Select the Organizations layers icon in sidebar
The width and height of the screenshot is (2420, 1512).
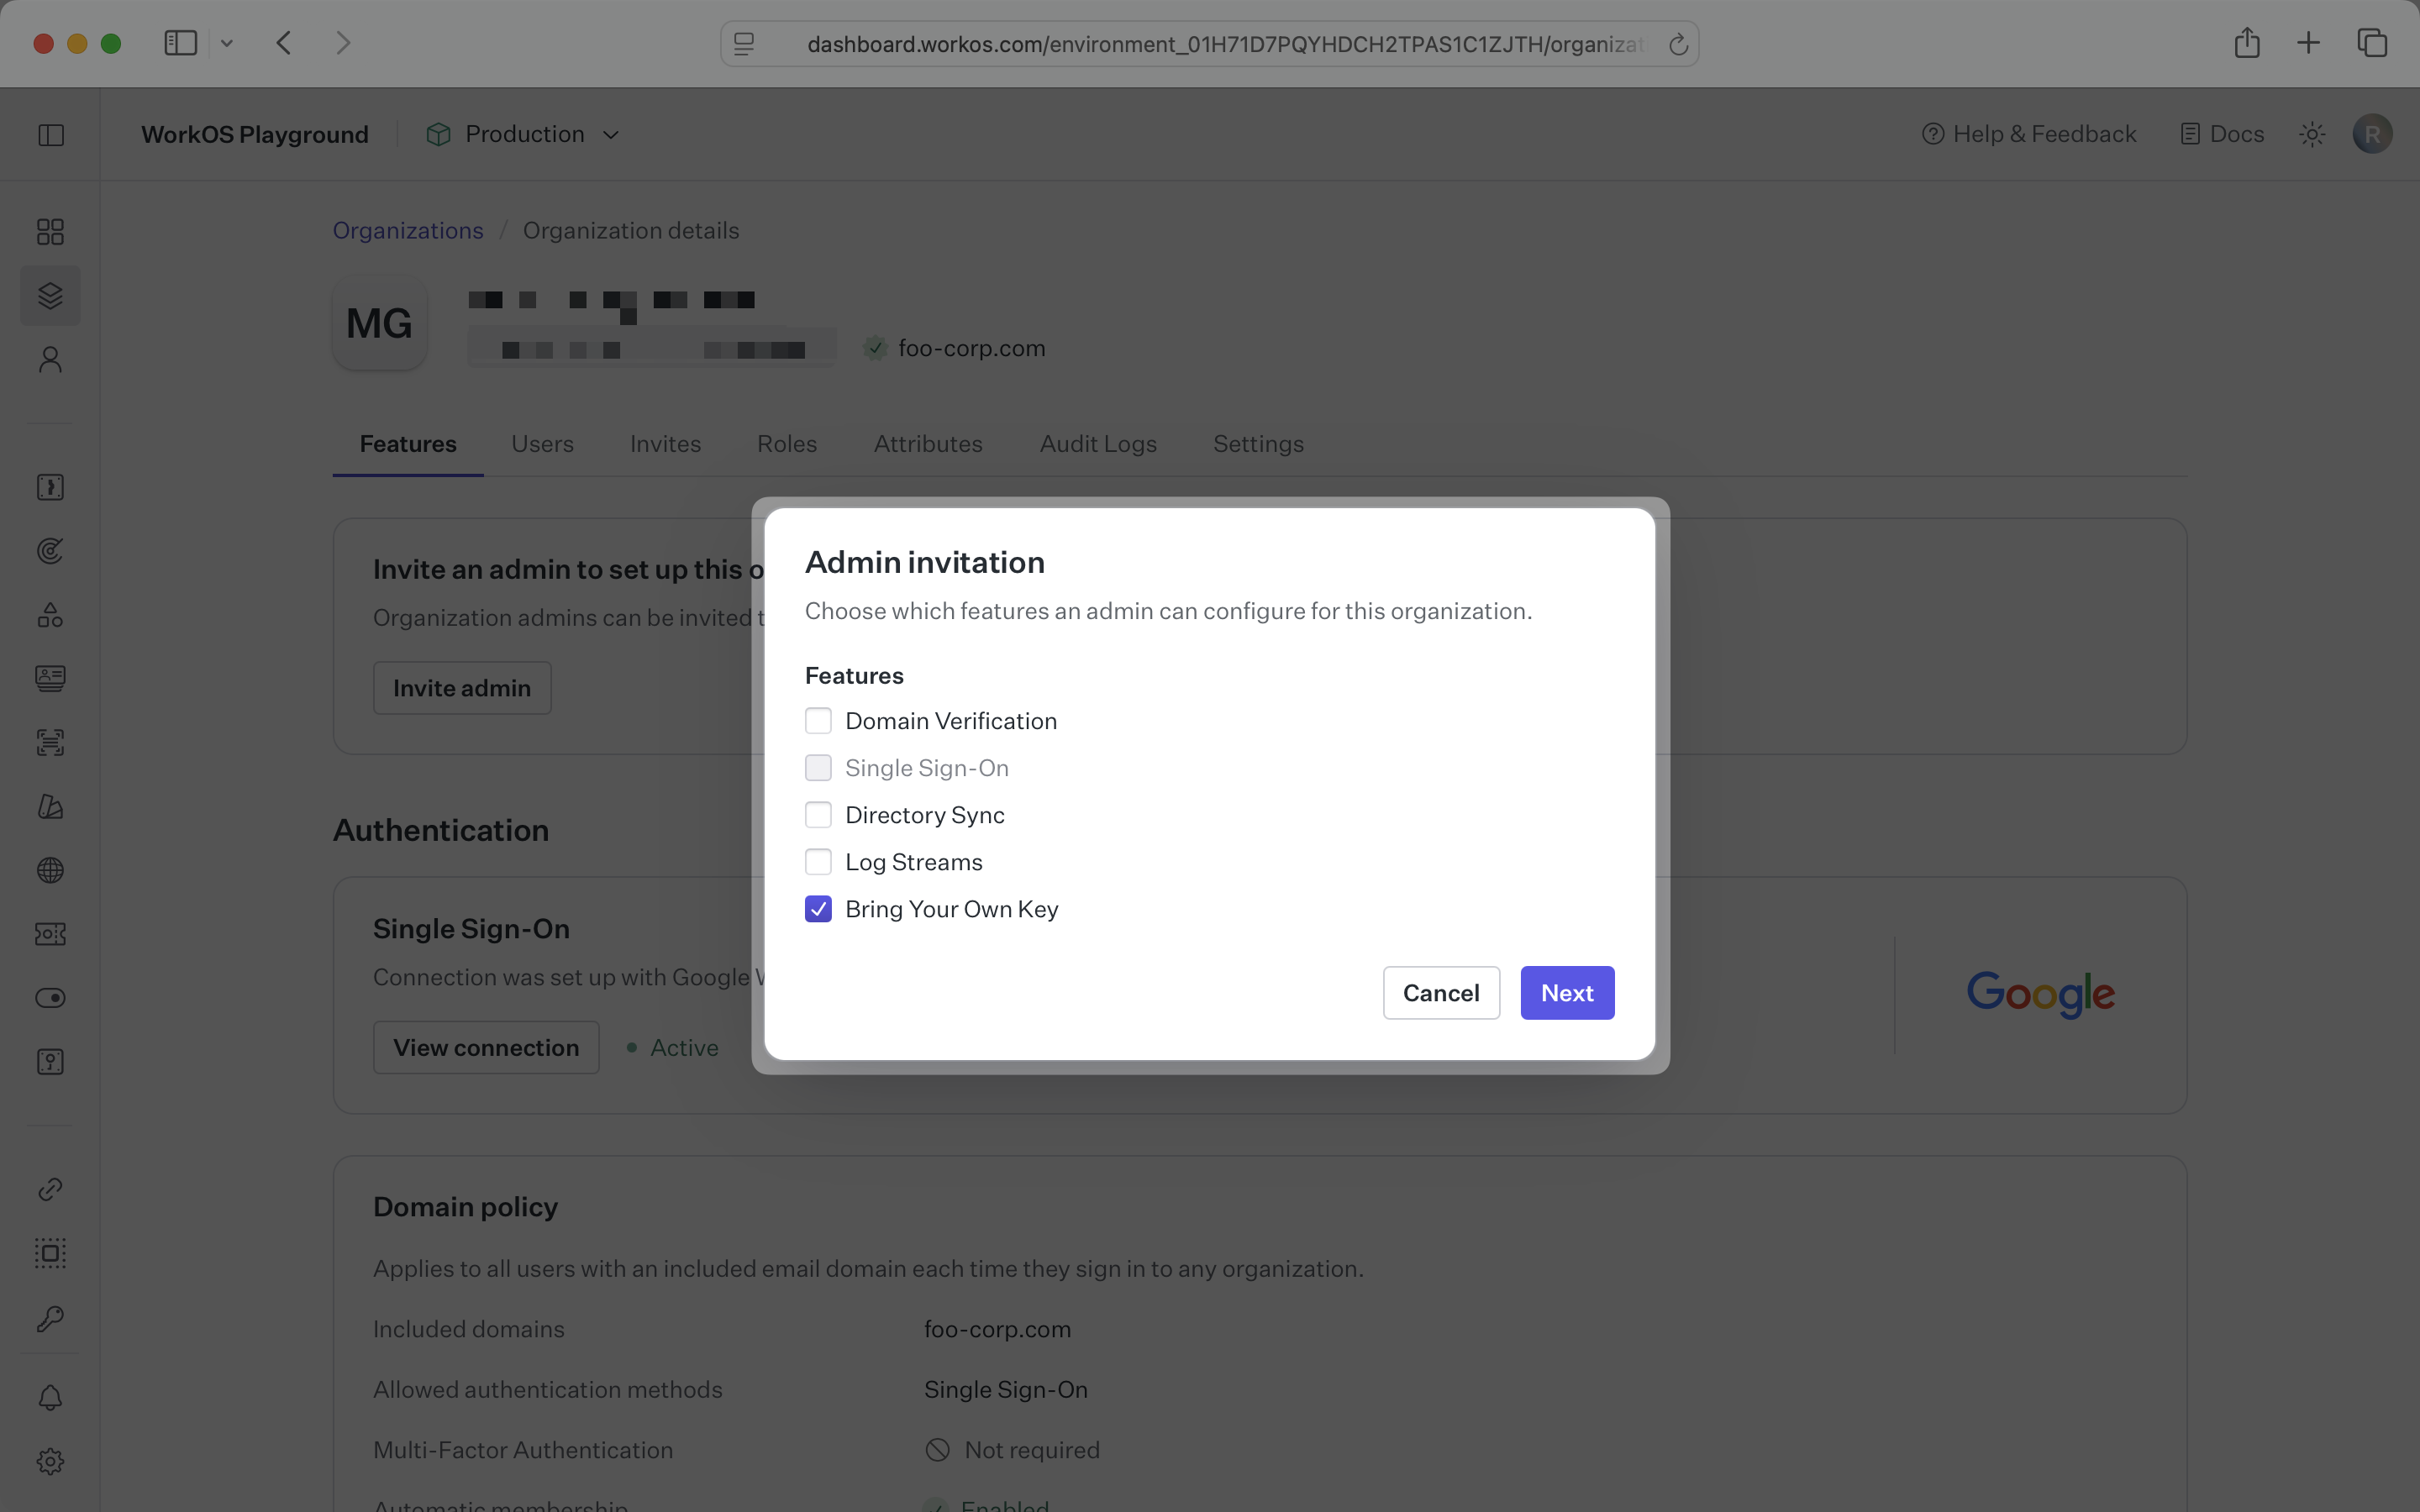pos(50,295)
